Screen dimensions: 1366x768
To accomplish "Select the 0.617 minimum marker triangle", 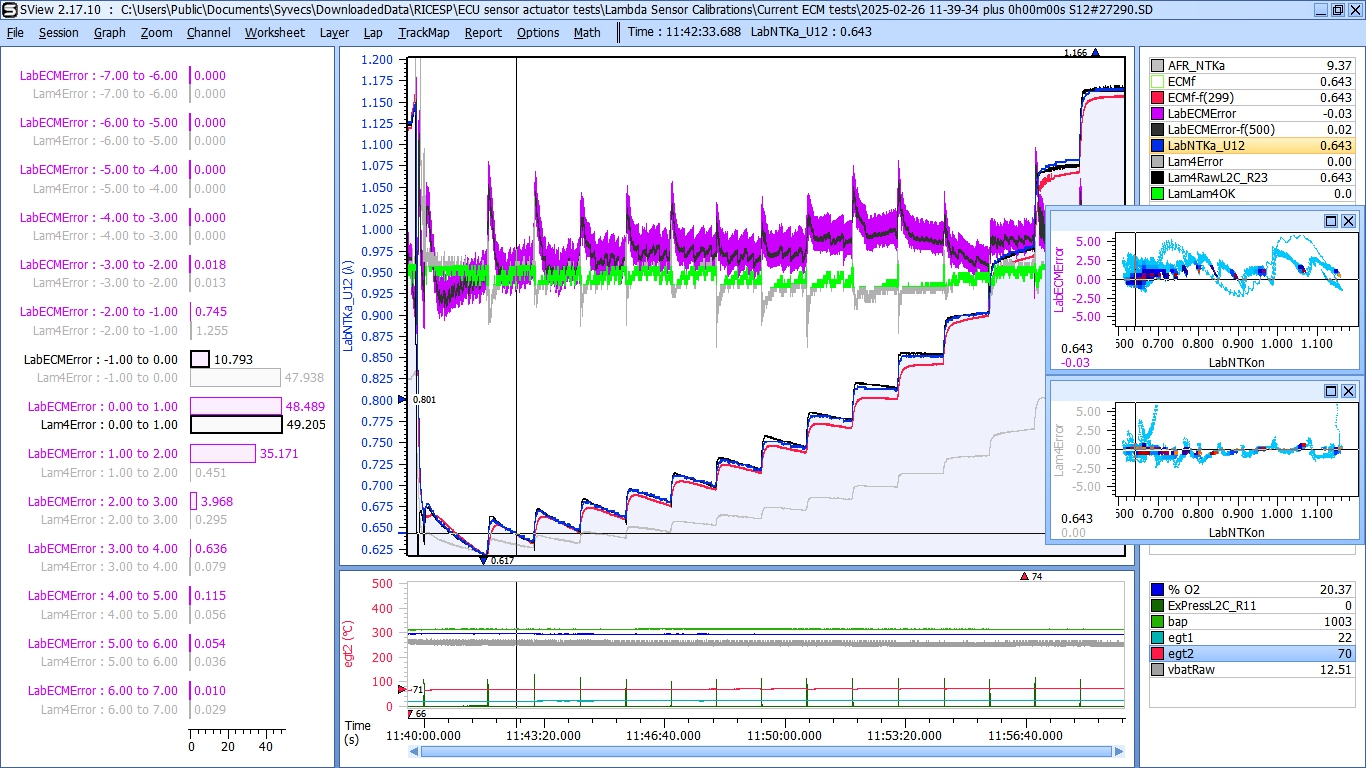I will tap(485, 560).
